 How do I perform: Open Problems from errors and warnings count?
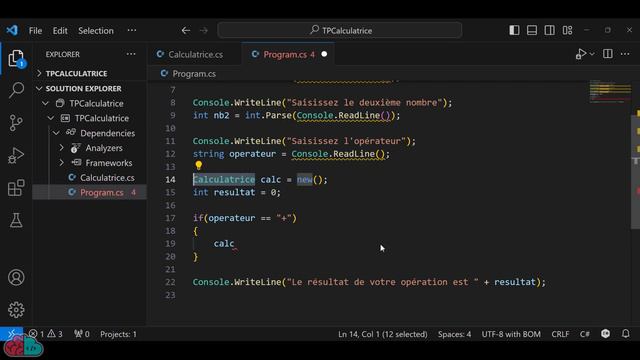[46, 334]
